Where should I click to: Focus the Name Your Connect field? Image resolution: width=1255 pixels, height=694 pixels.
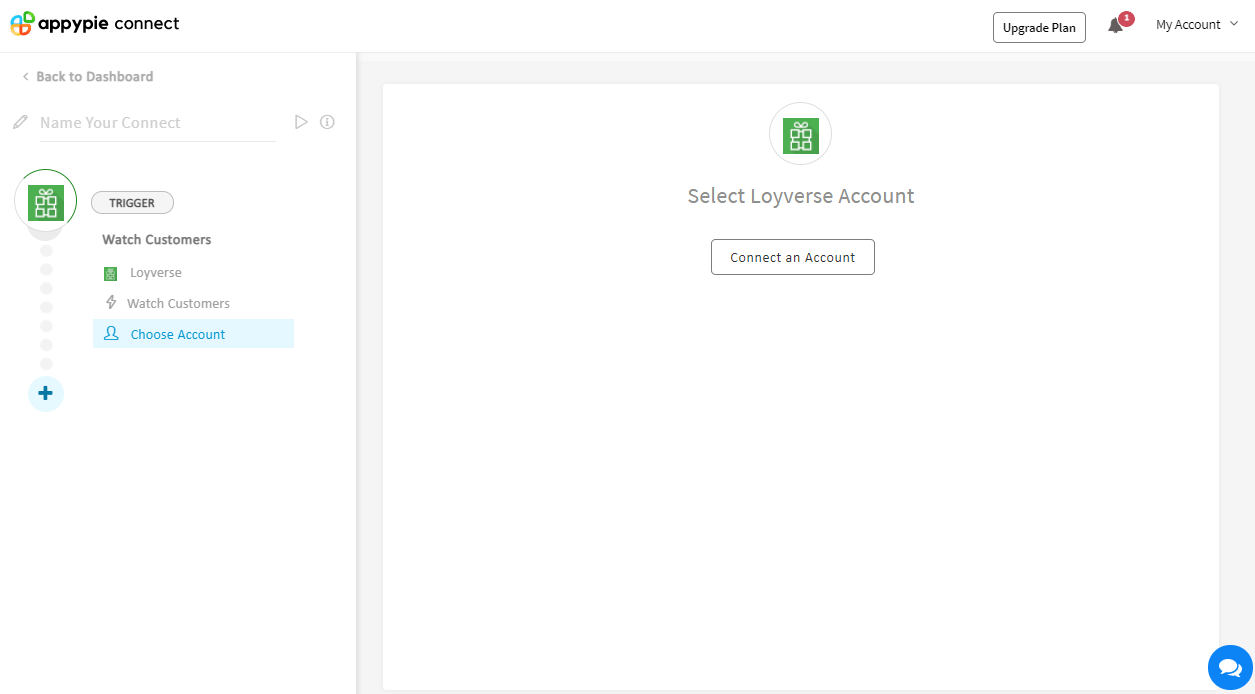click(x=156, y=123)
